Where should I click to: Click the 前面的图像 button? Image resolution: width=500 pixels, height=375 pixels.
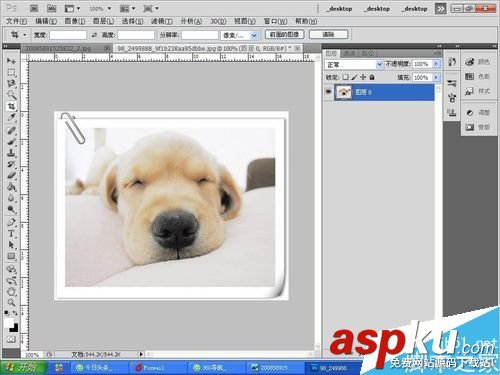point(284,34)
